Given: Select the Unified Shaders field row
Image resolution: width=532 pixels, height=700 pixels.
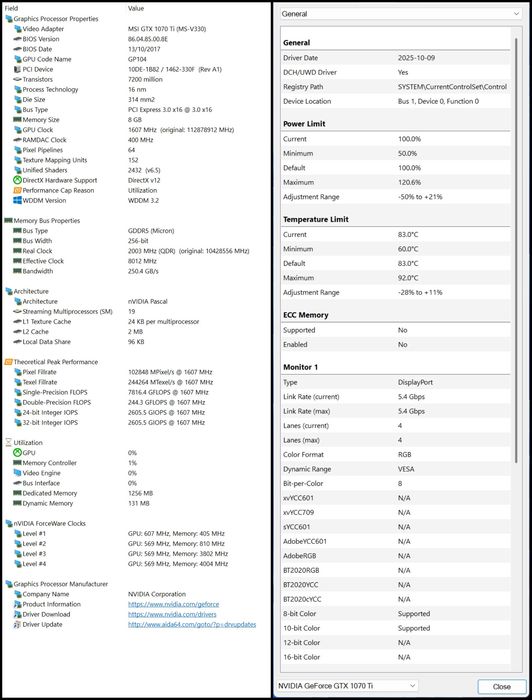Looking at the screenshot, I should coord(136,170).
